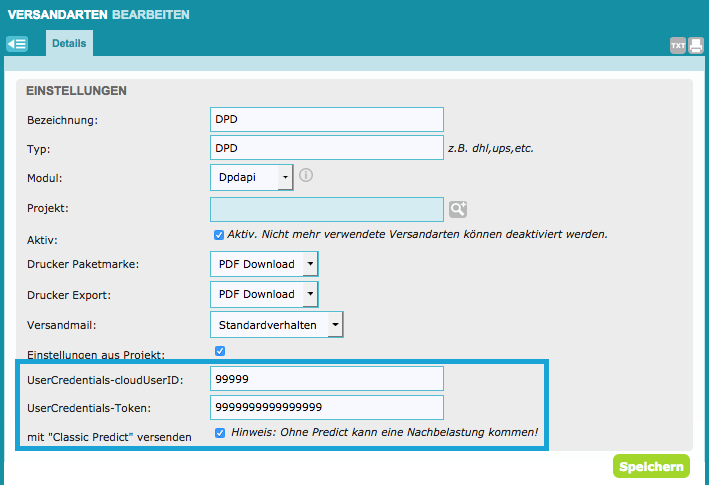Click the info icon next to Modul
The height and width of the screenshot is (485, 709).
[306, 176]
